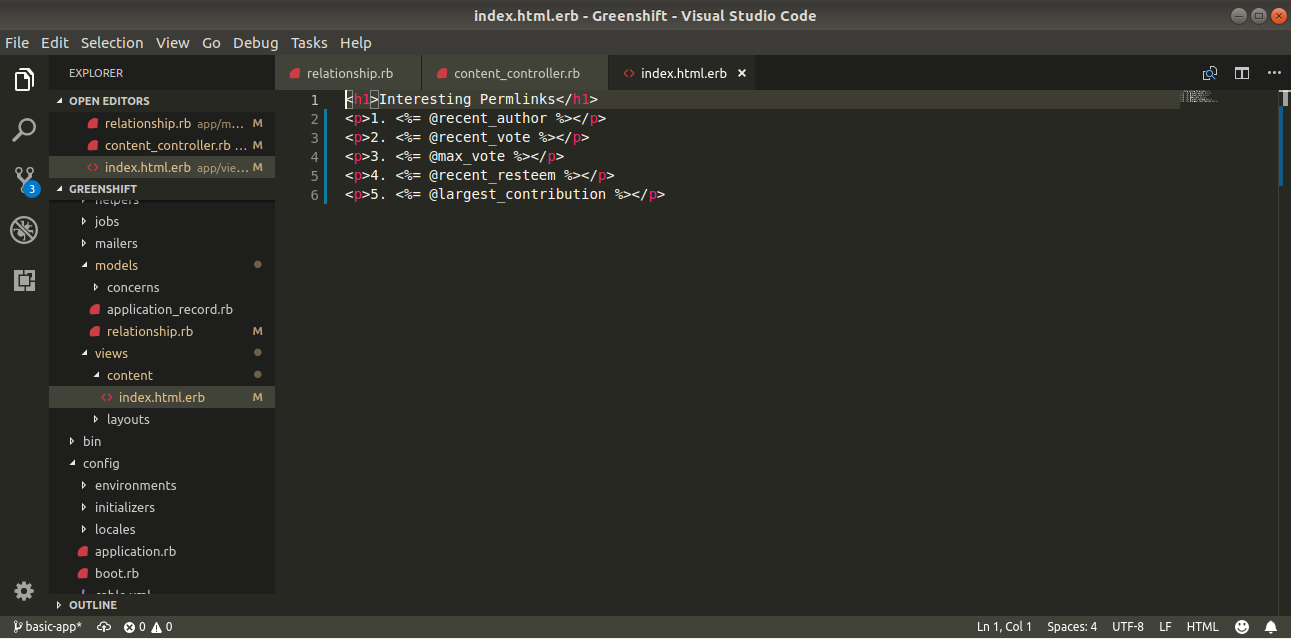Open the Debug view in activity bar
Screen dimensions: 1291x639
pyautogui.click(x=24, y=231)
